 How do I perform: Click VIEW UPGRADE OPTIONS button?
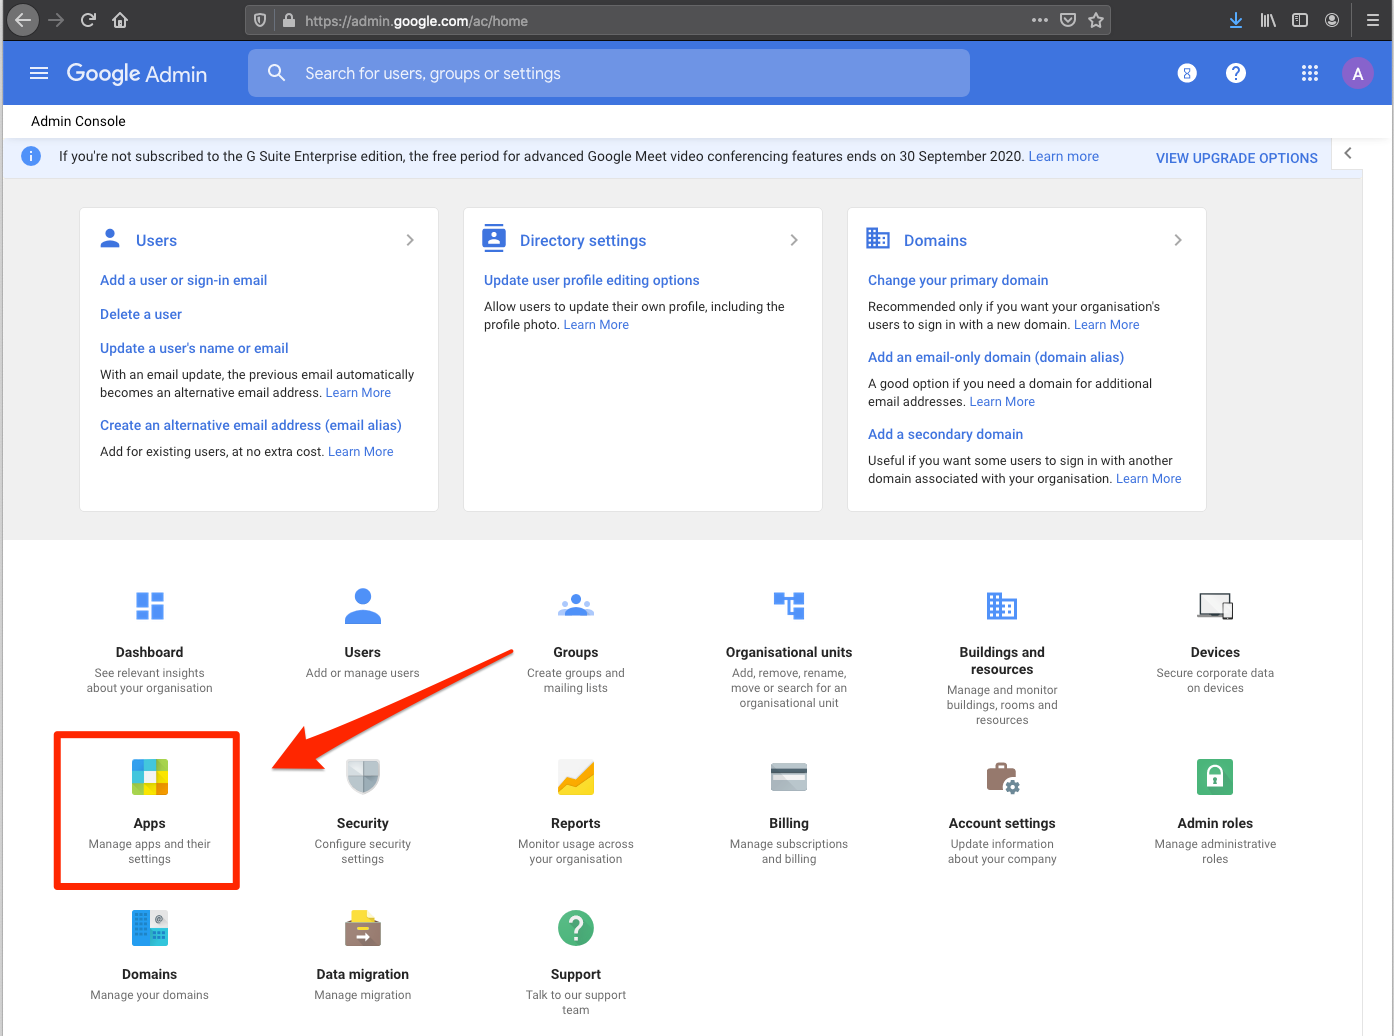(x=1237, y=158)
